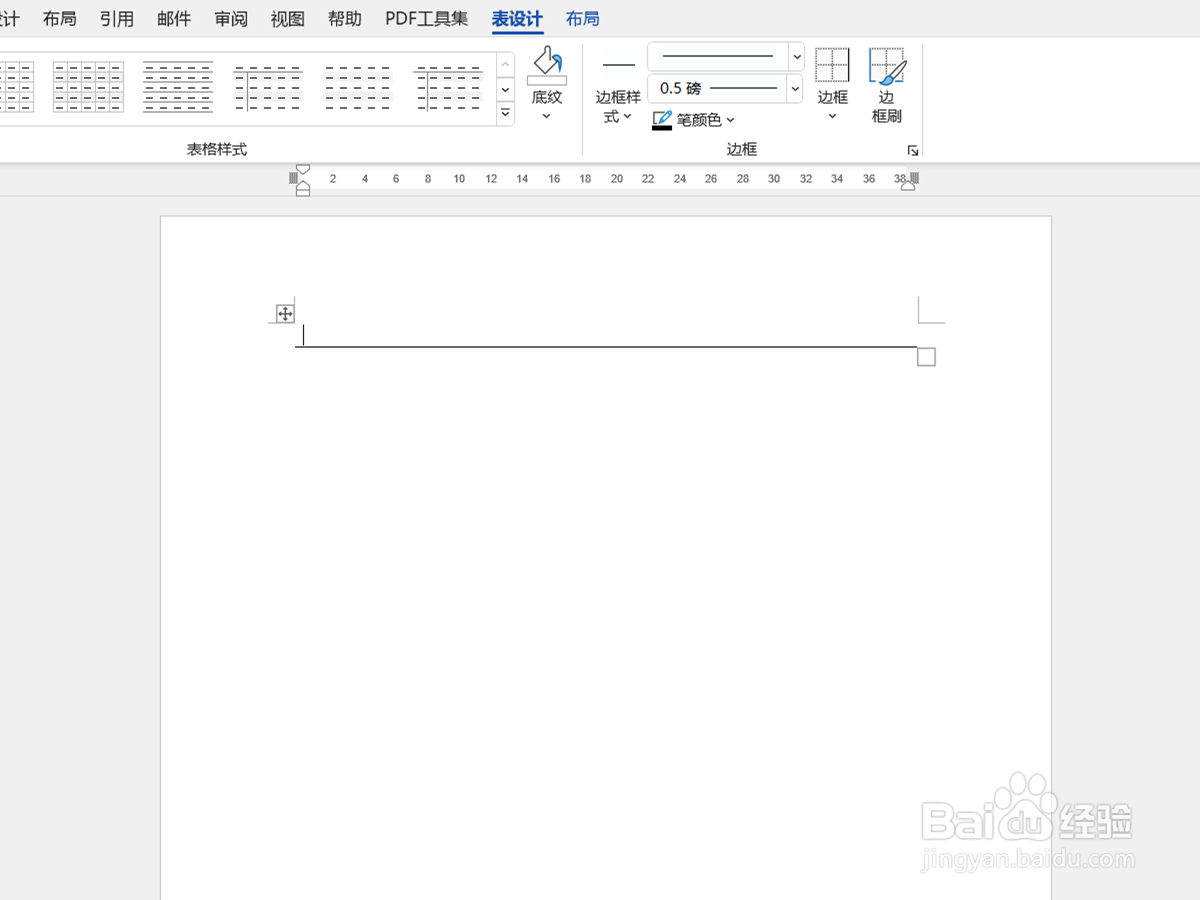Switch to the 邮件 tab
Image resolution: width=1200 pixels, height=900 pixels.
click(x=174, y=19)
